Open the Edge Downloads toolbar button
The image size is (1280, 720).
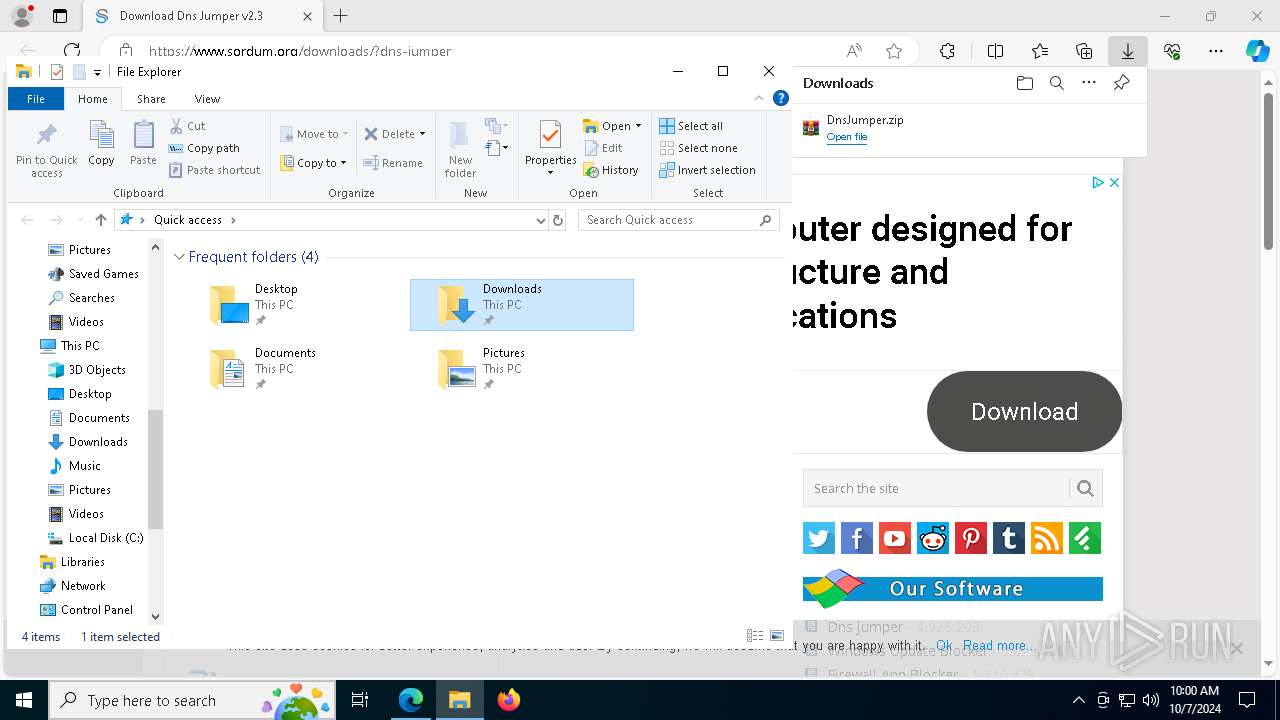pyautogui.click(x=1127, y=51)
